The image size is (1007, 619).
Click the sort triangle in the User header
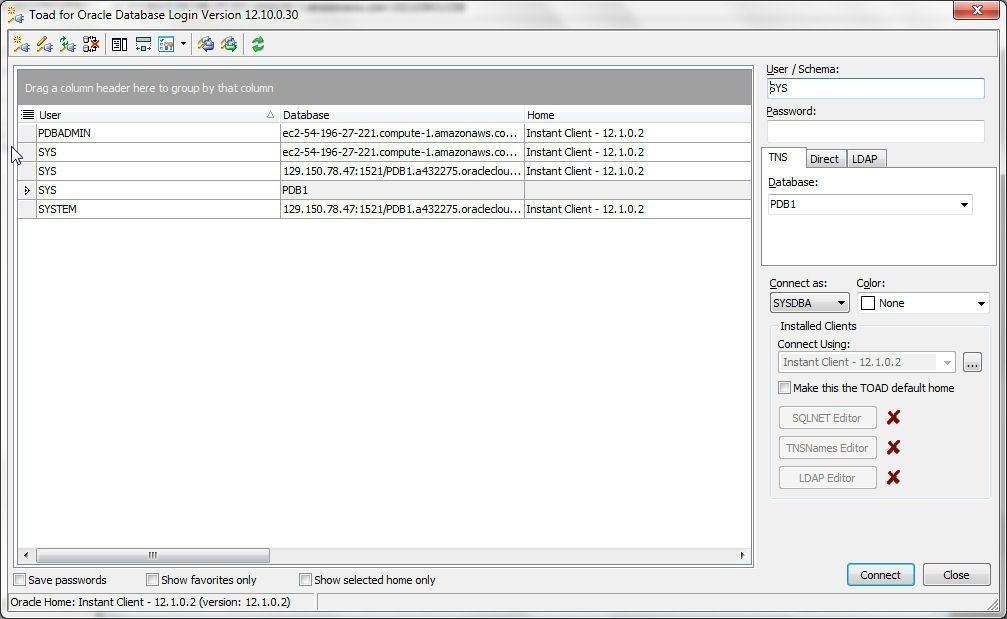click(270, 114)
